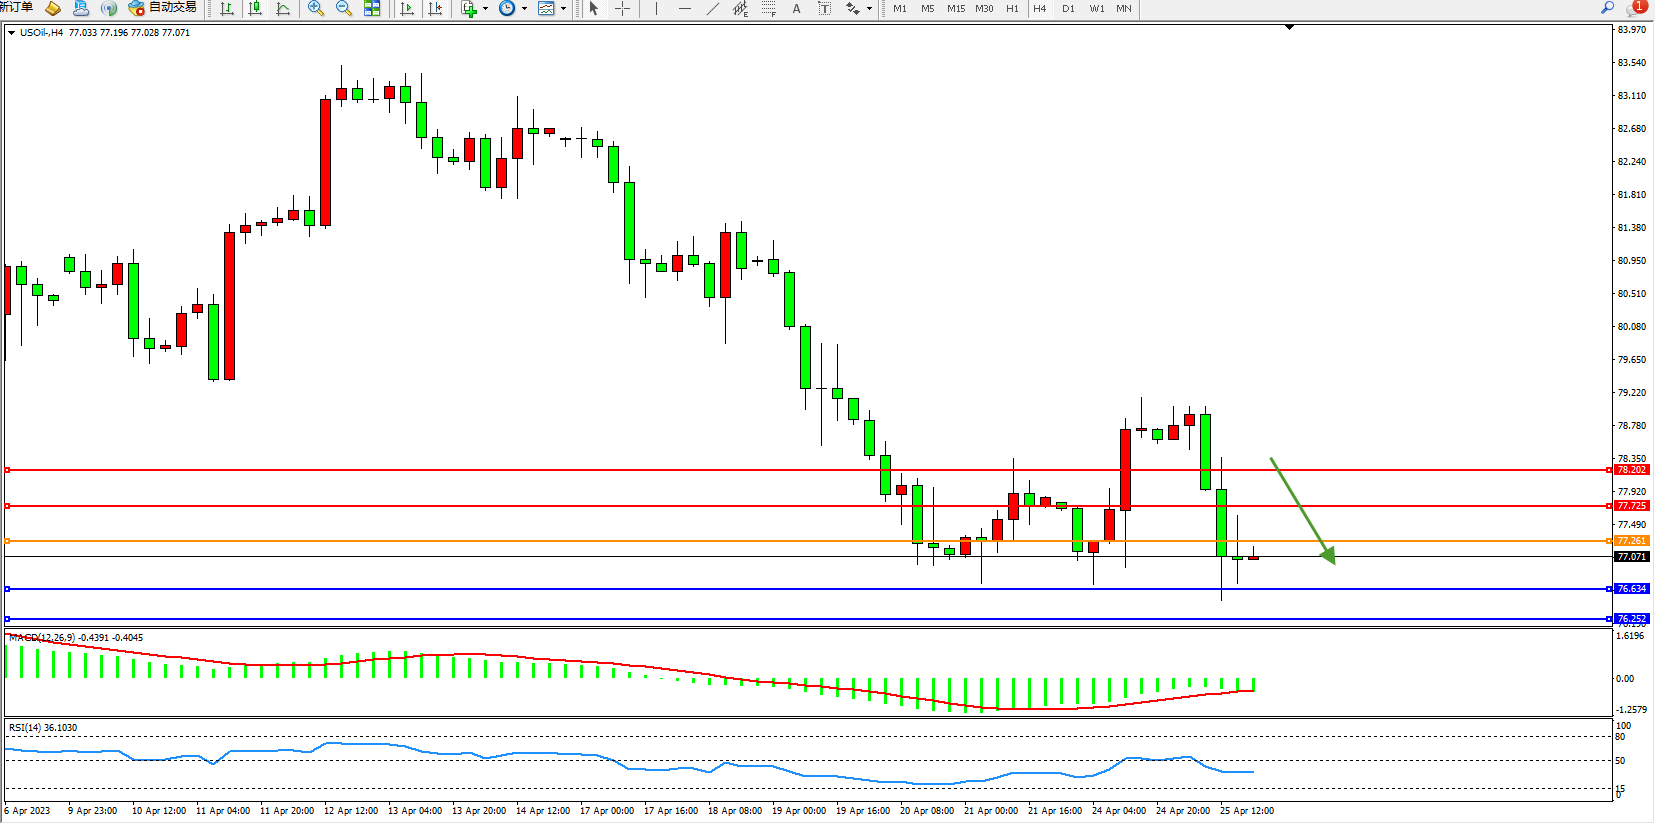This screenshot has width=1655, height=824.
Task: Switch to the D1 timeframe
Action: (1068, 9)
